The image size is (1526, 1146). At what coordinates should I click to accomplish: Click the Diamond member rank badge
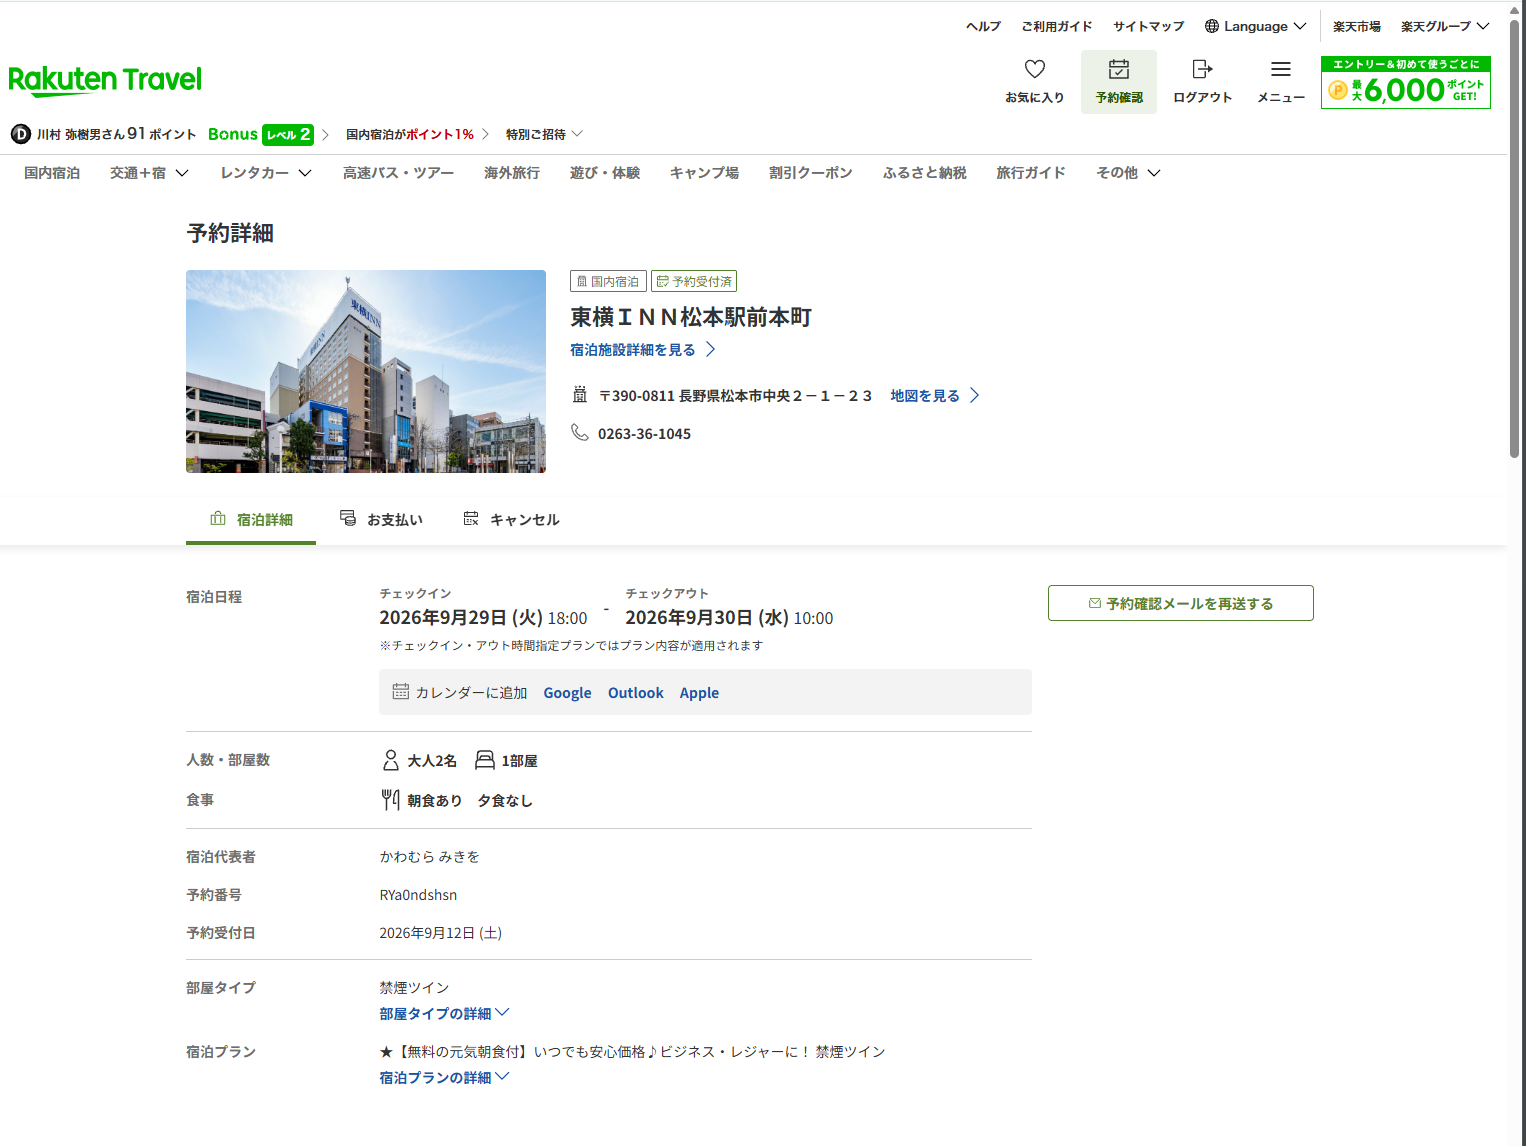(x=20, y=134)
